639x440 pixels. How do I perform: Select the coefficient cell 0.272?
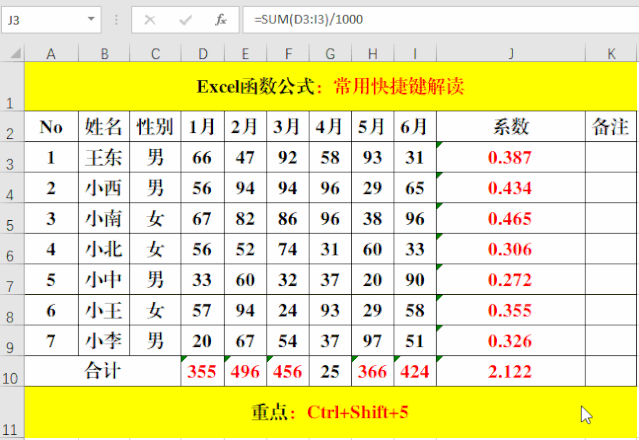511,279
